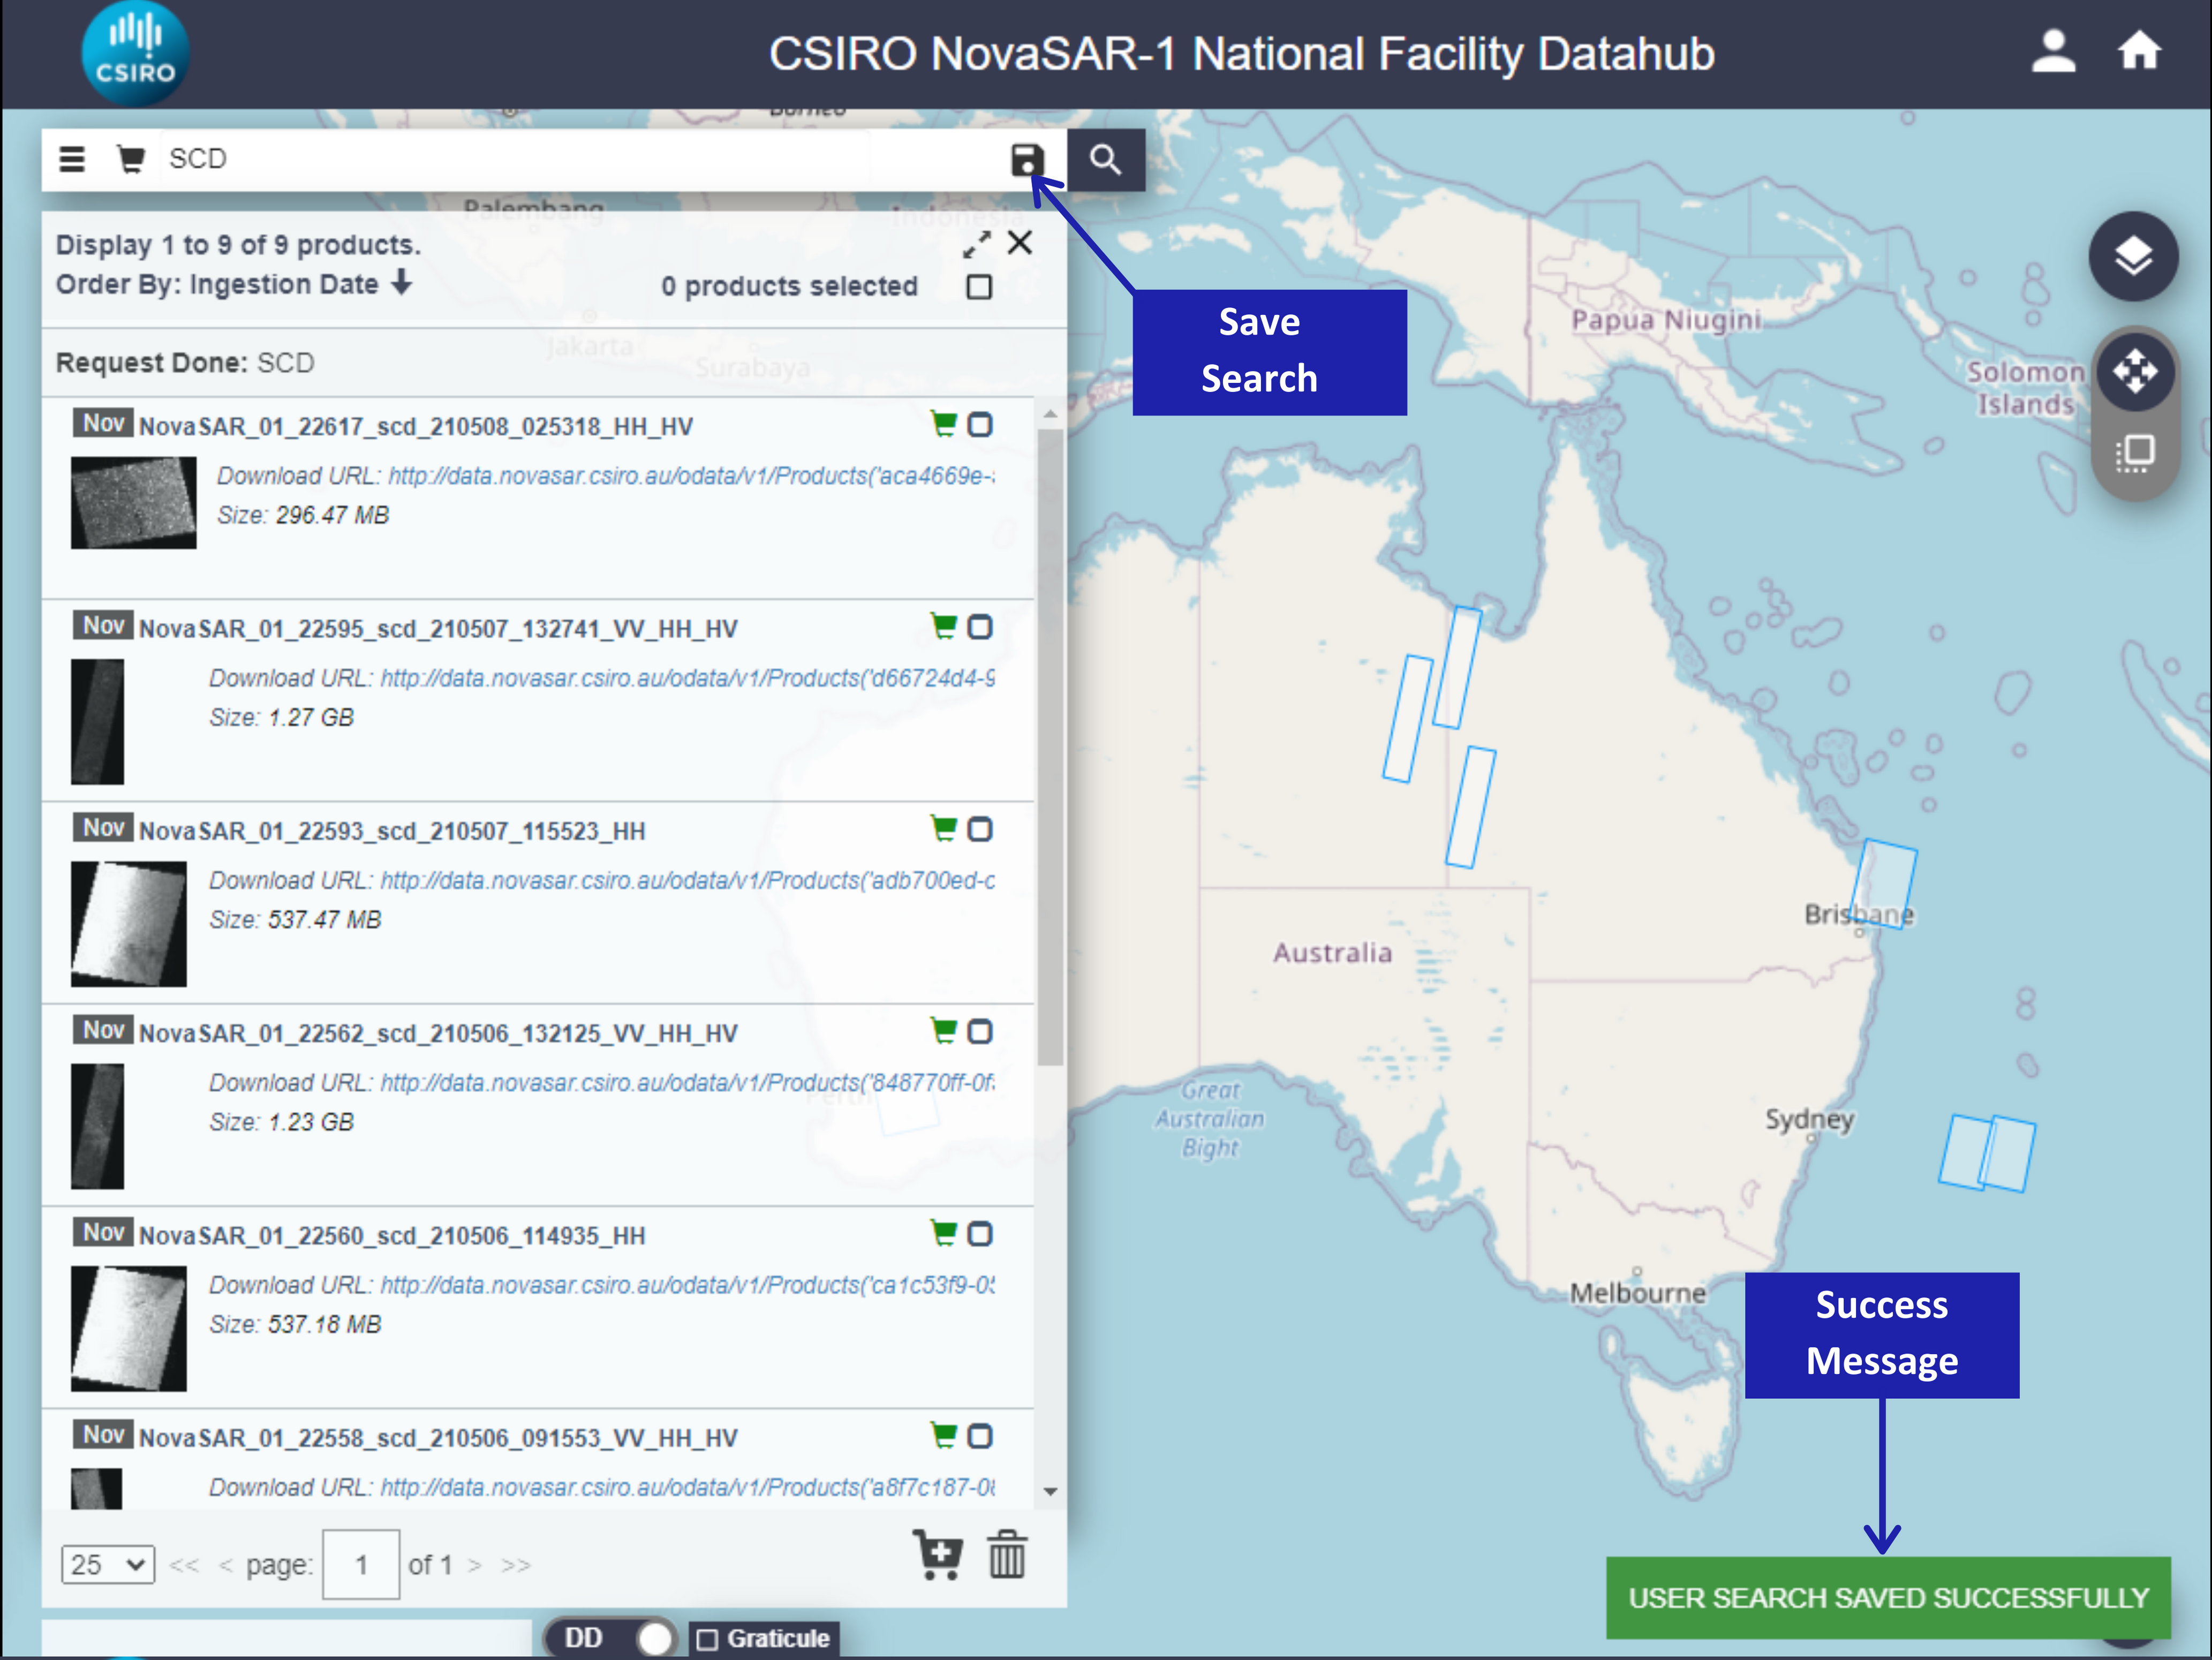Reverse ingestion date sort order arrow
This screenshot has width=2212, height=1660.
(402, 283)
